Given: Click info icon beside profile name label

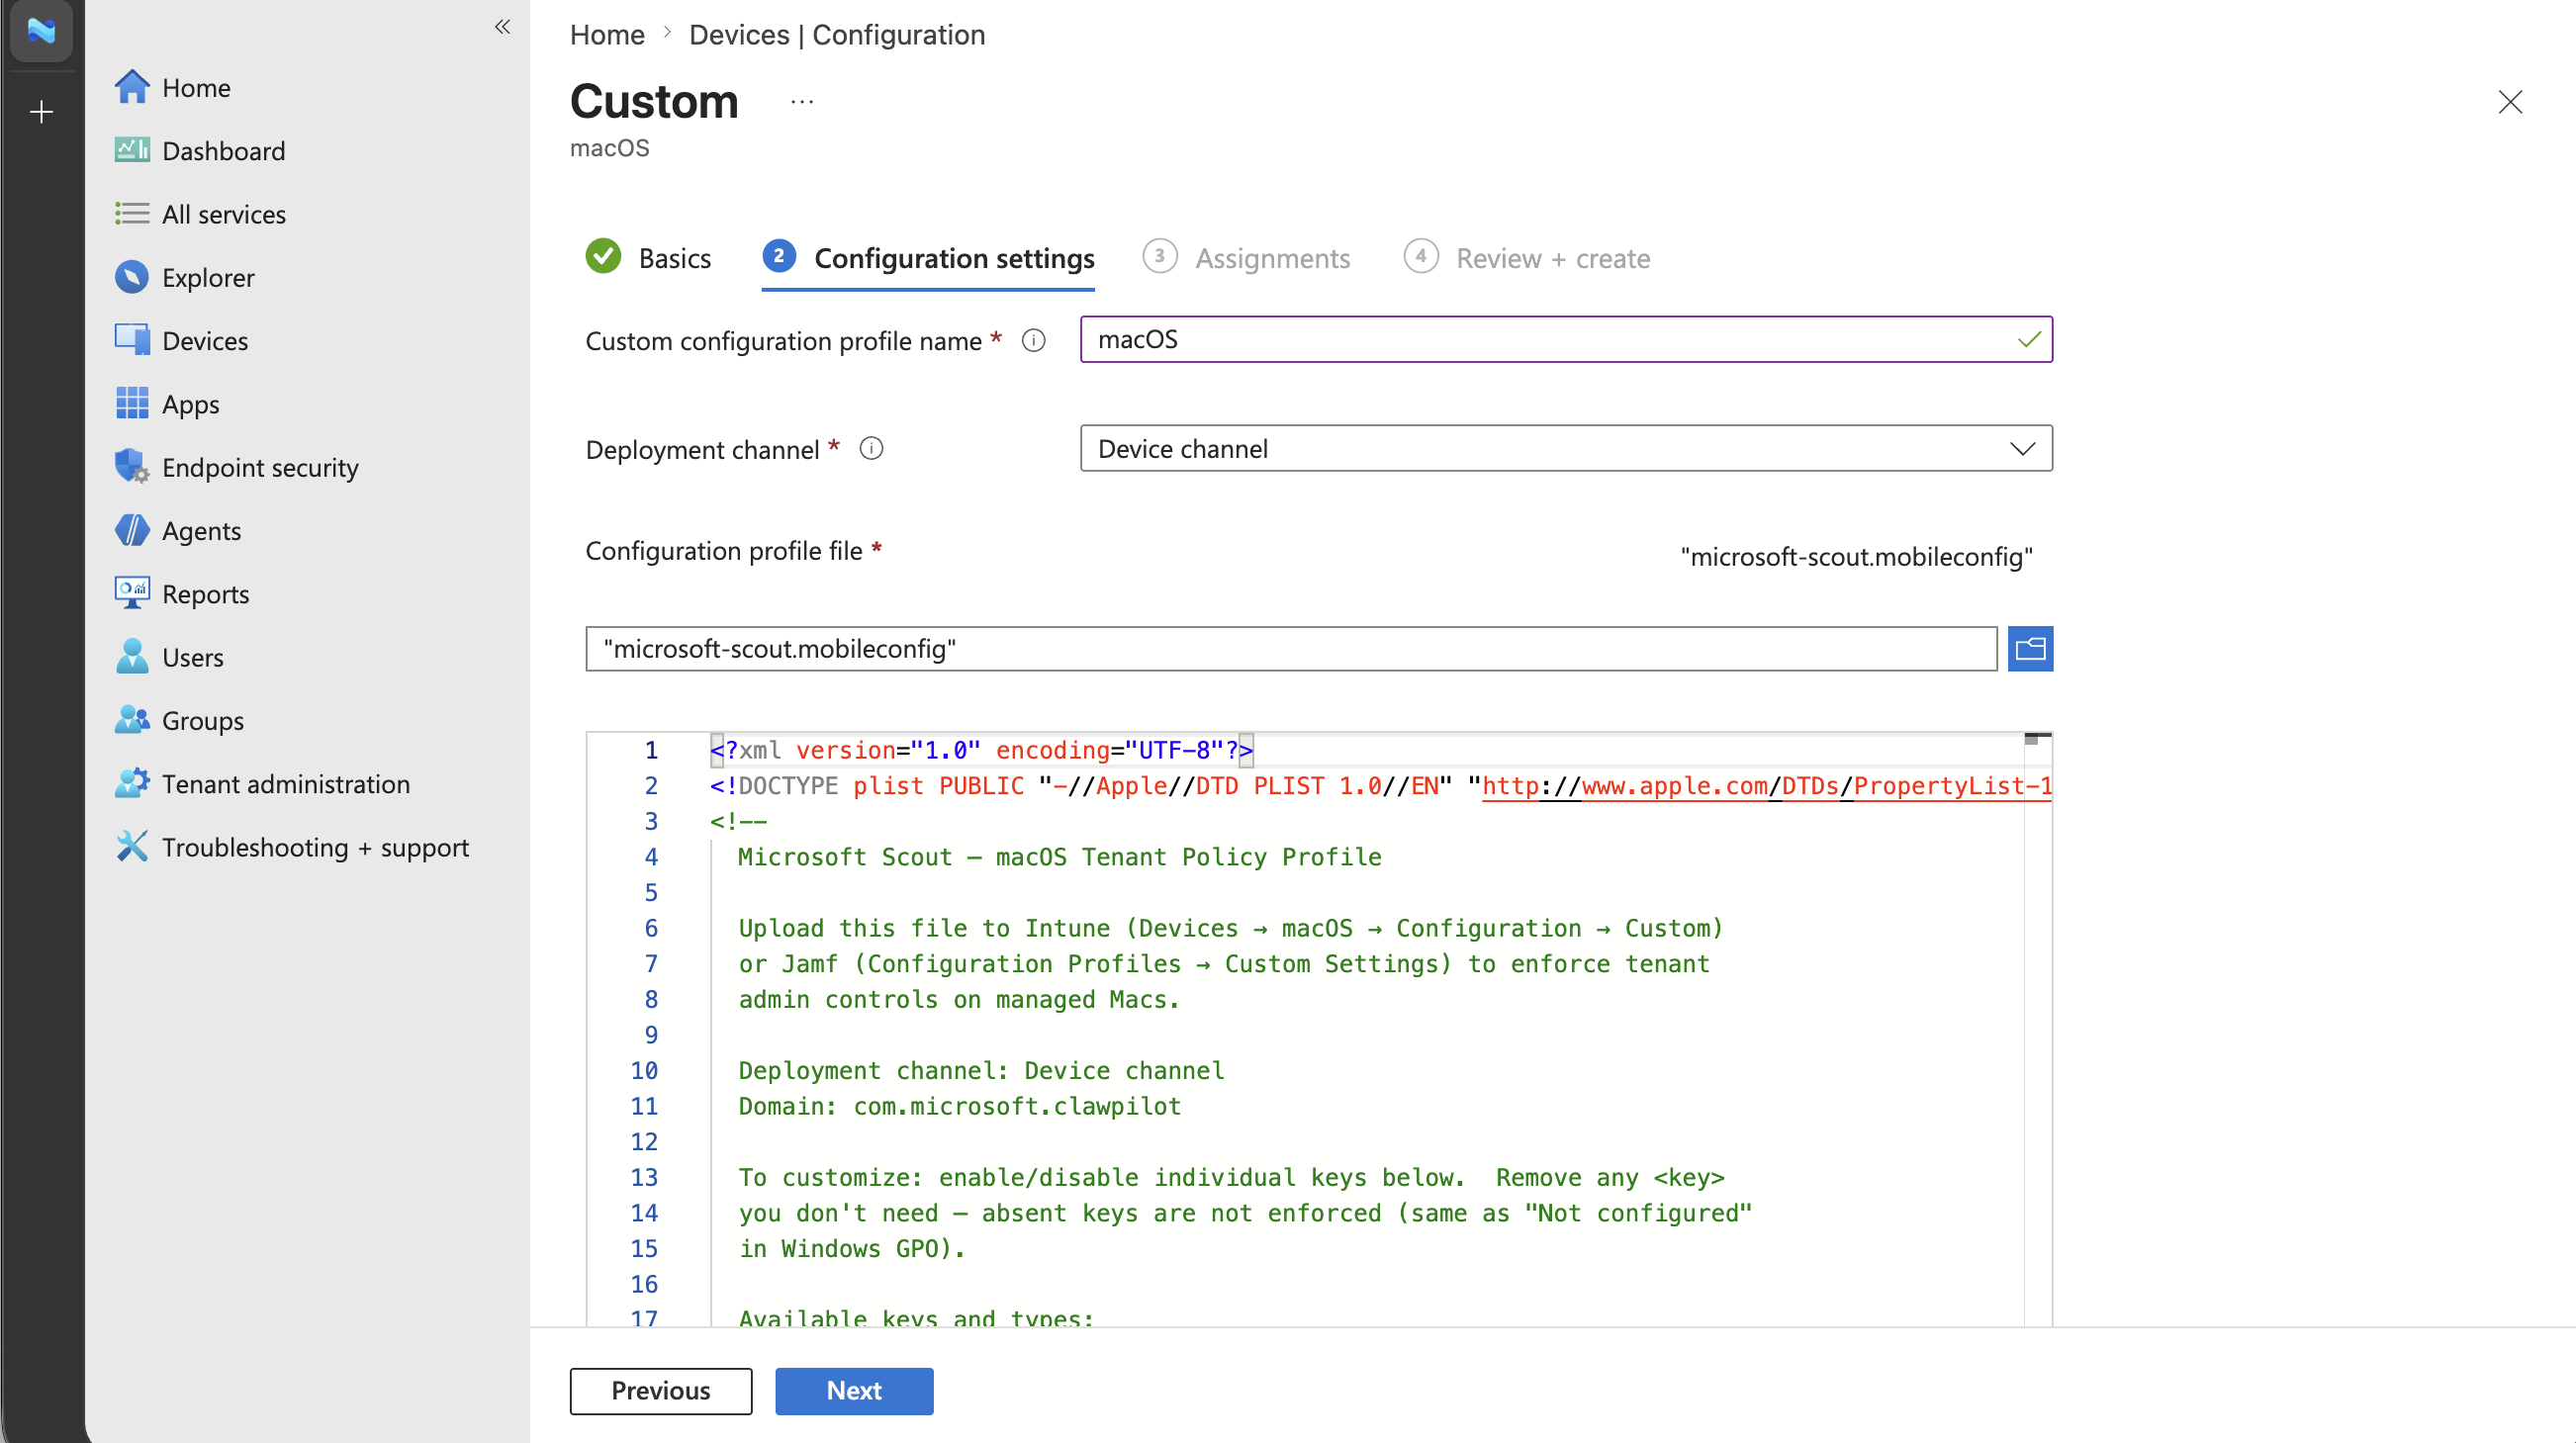Looking at the screenshot, I should [x=1034, y=341].
